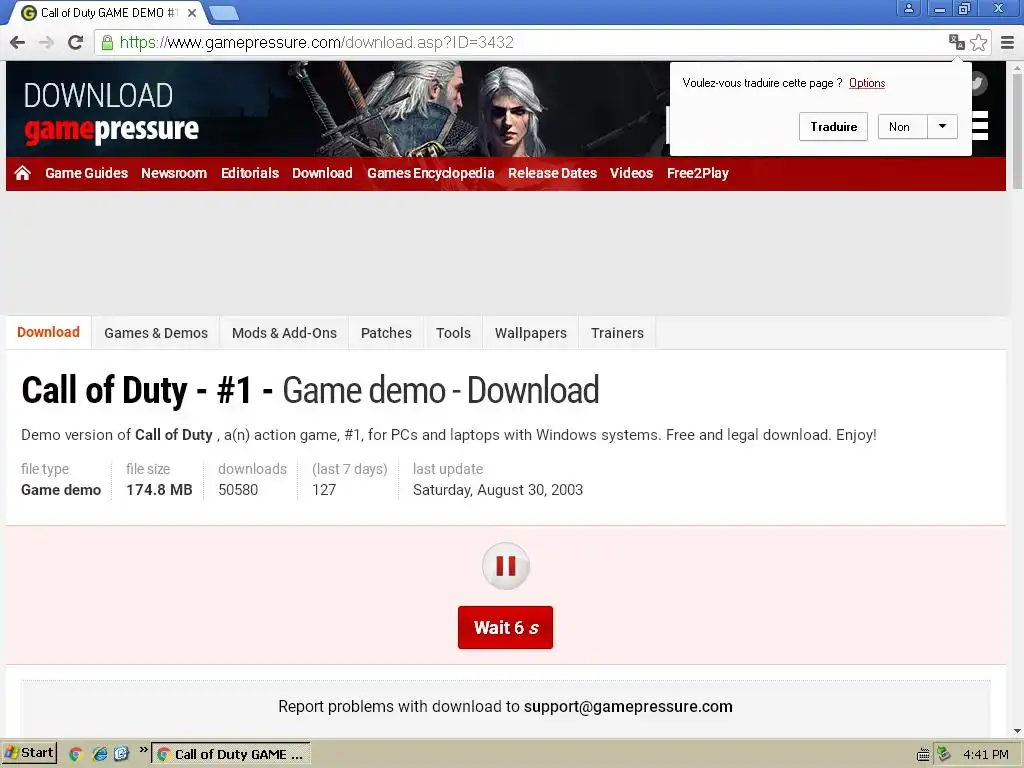Open the Chrome hamburger menu

click(x=1008, y=42)
